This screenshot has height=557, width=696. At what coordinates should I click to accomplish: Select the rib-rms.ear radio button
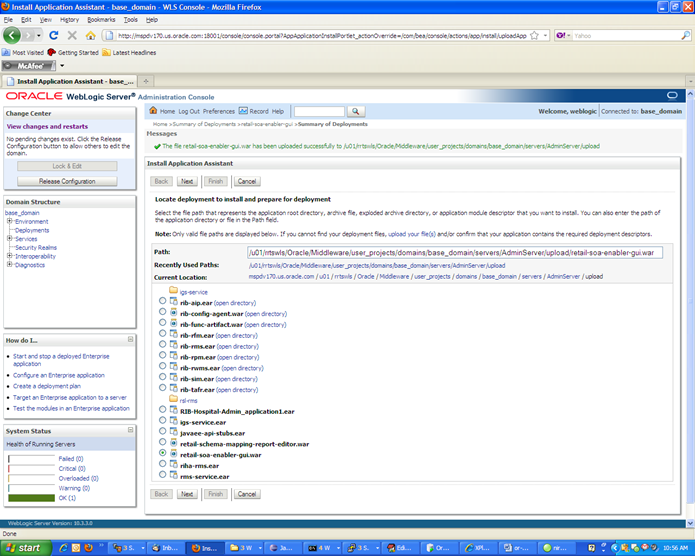(x=162, y=344)
